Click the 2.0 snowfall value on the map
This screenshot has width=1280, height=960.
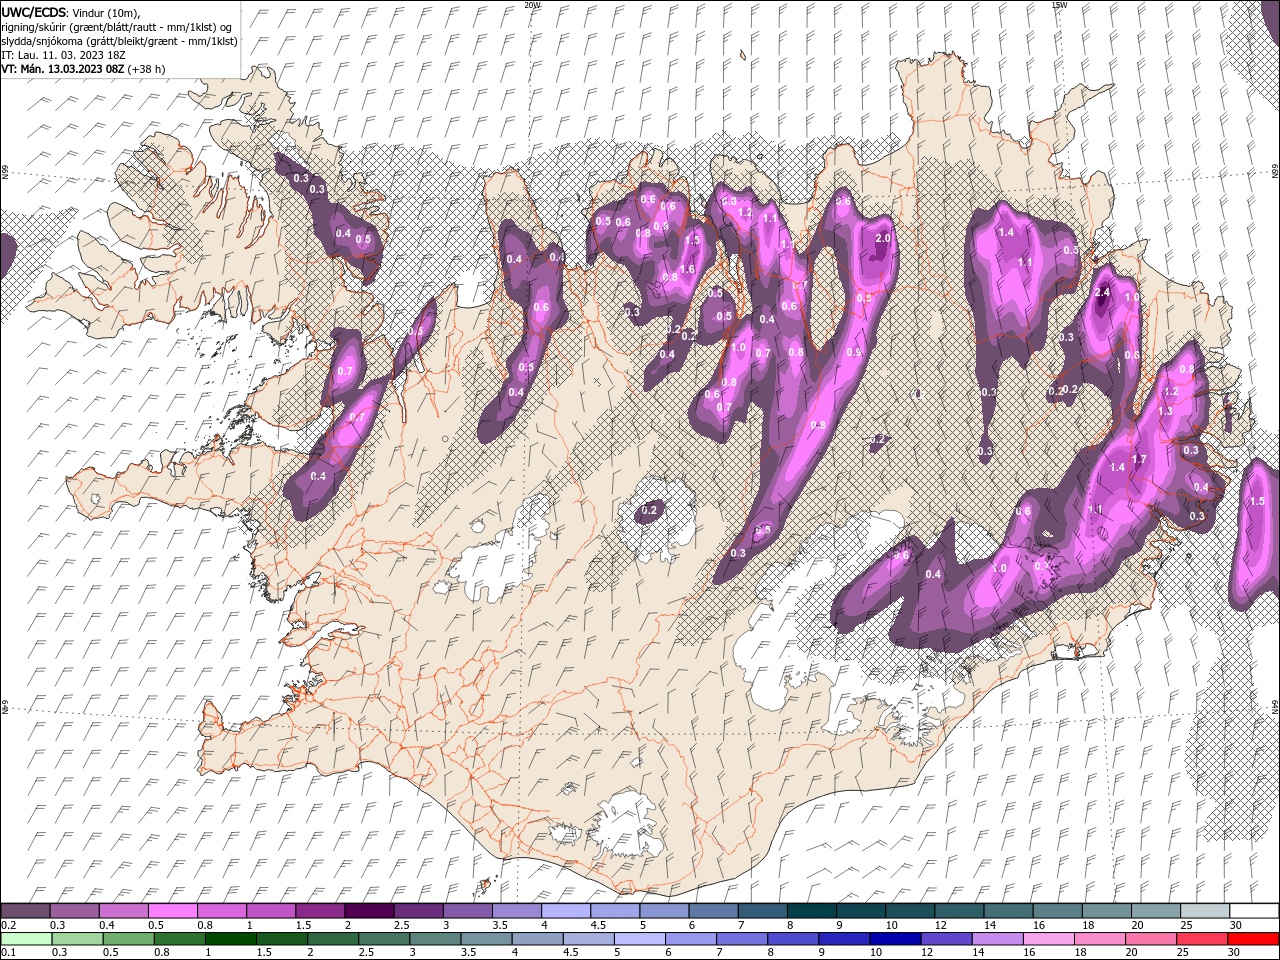883,239
